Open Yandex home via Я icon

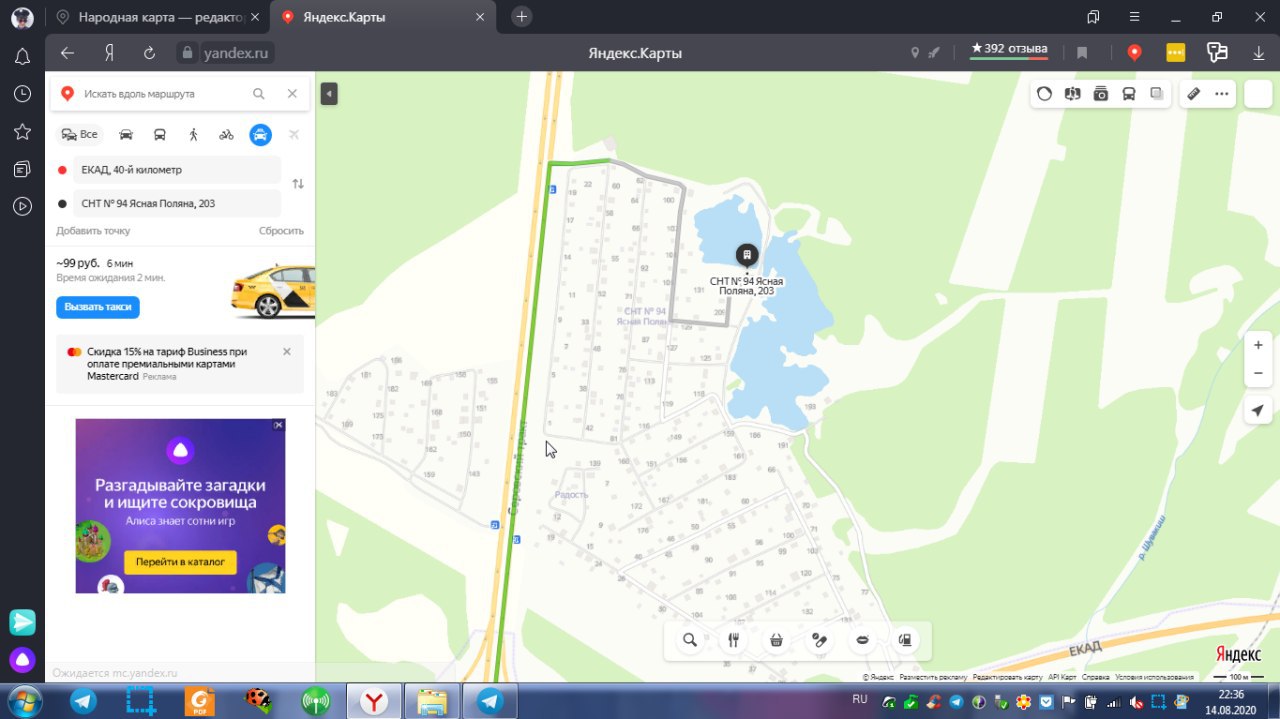109,53
